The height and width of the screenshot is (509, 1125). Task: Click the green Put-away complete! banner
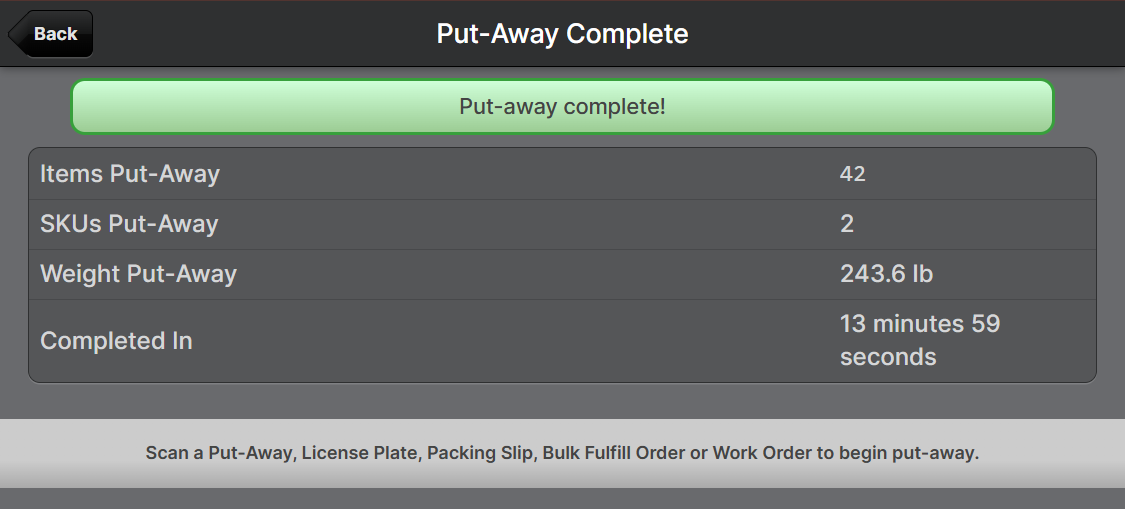click(x=562, y=106)
